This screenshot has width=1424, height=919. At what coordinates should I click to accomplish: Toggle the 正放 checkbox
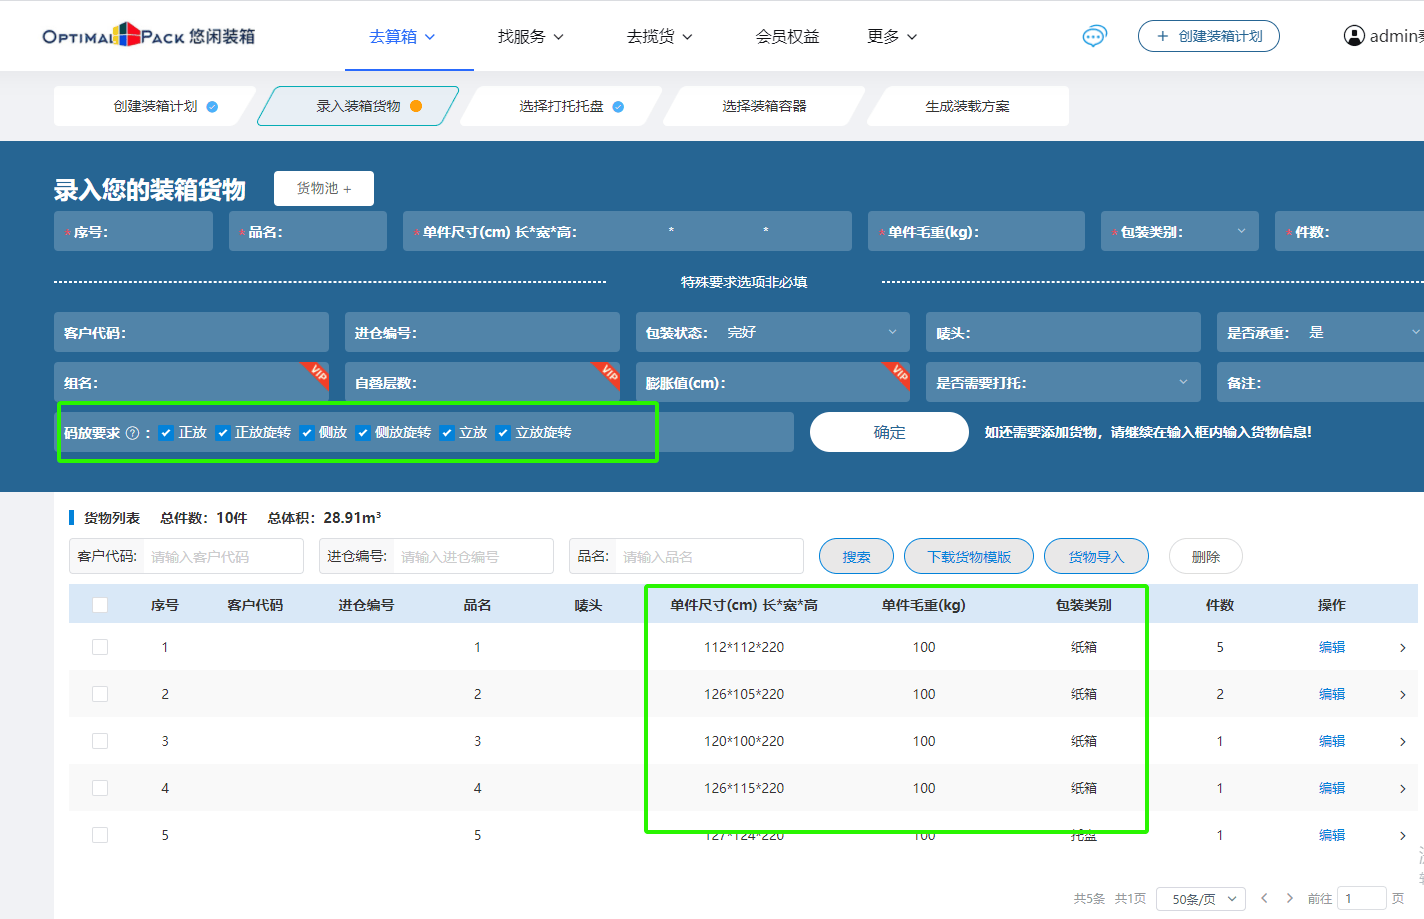[166, 433]
